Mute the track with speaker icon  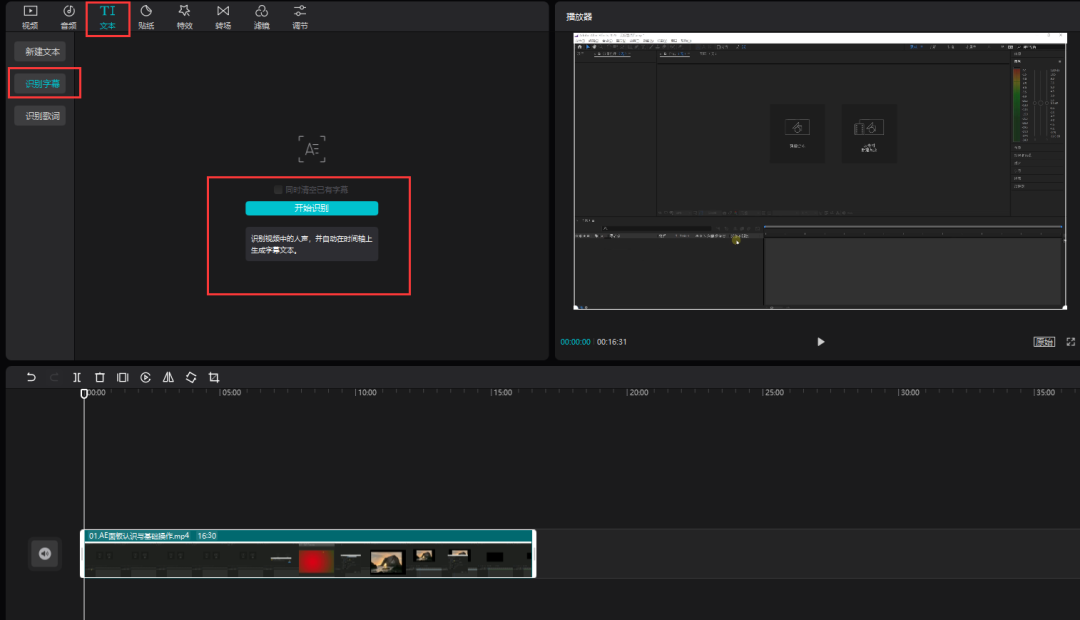click(45, 554)
